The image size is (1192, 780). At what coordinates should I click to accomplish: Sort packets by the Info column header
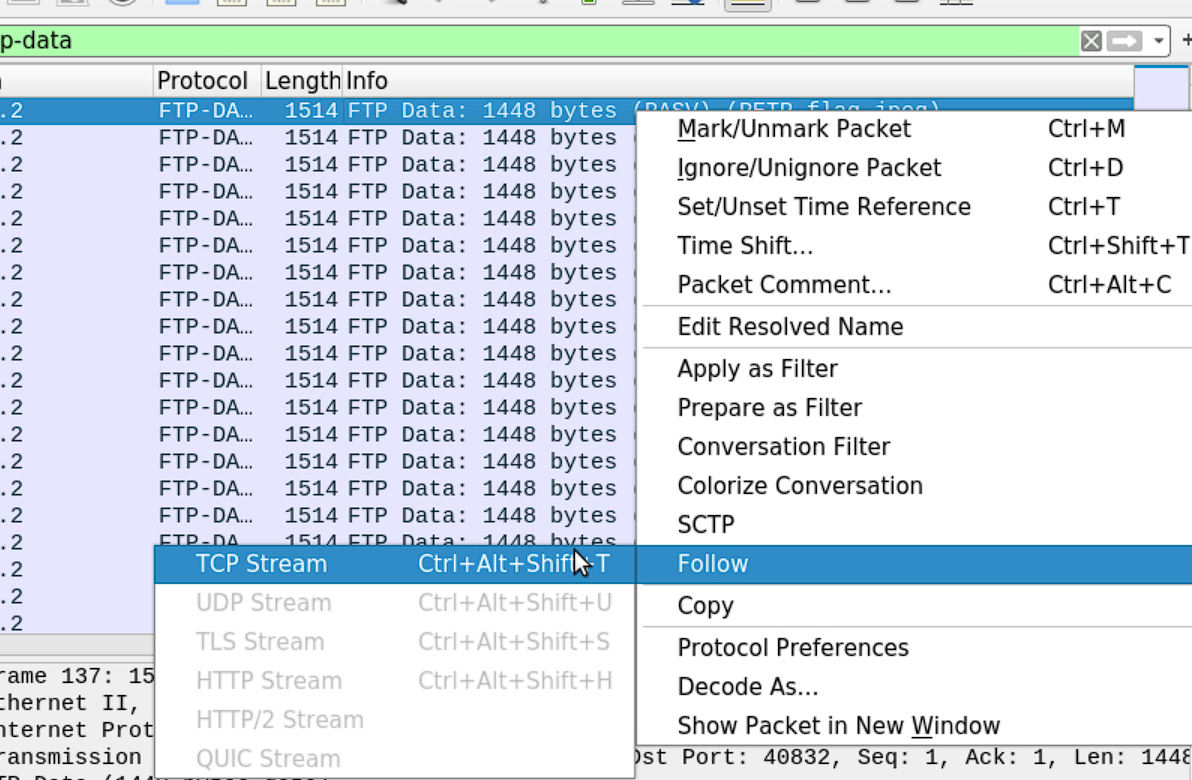(737, 81)
